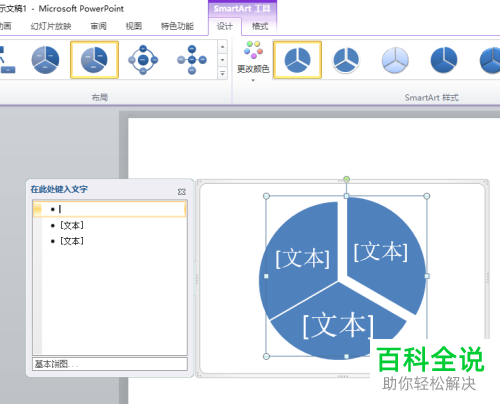Click the layout gallery up arrow
Viewport: 500px width, 404px height.
pos(222,47)
